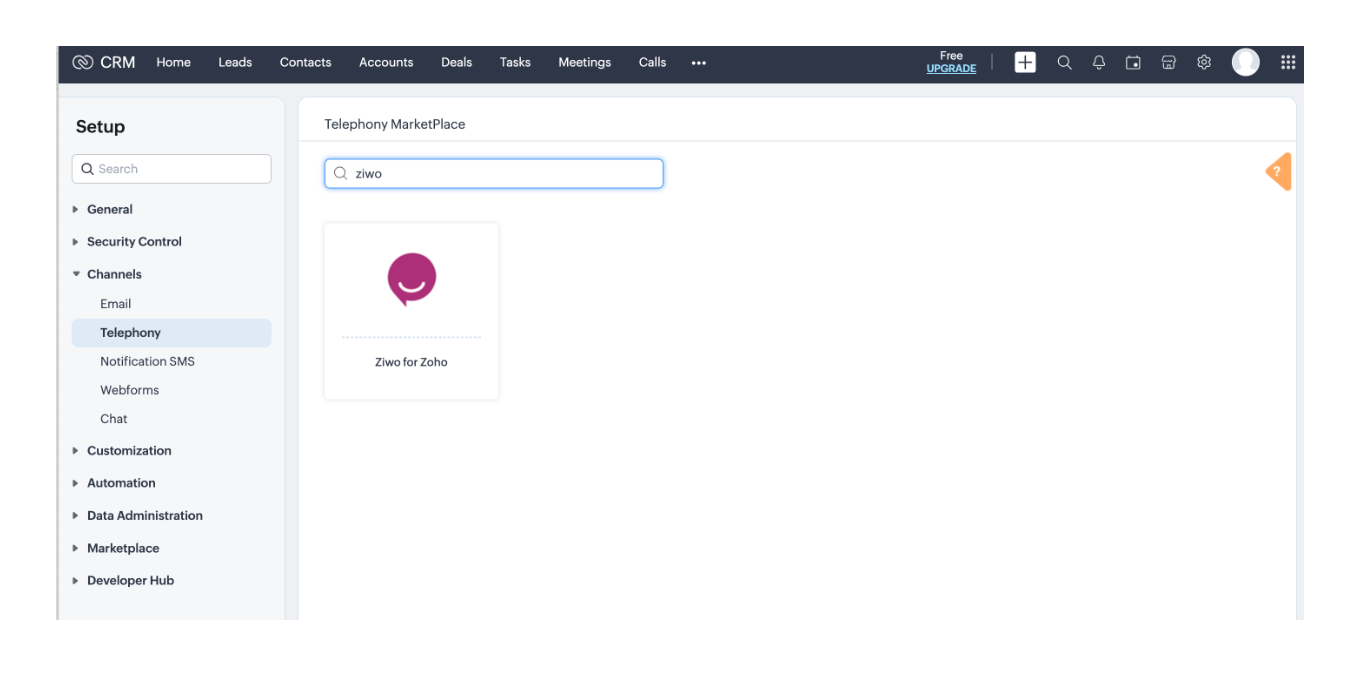Viewport: 1356px width, 674px height.
Task: Open the setup gear icon
Action: click(x=1204, y=62)
